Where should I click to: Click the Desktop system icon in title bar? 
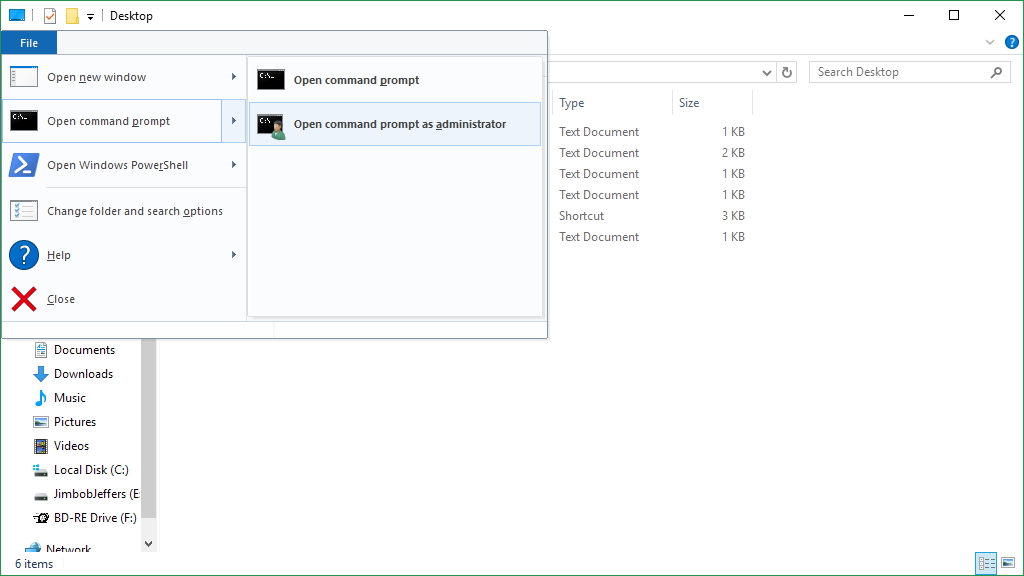[x=17, y=15]
